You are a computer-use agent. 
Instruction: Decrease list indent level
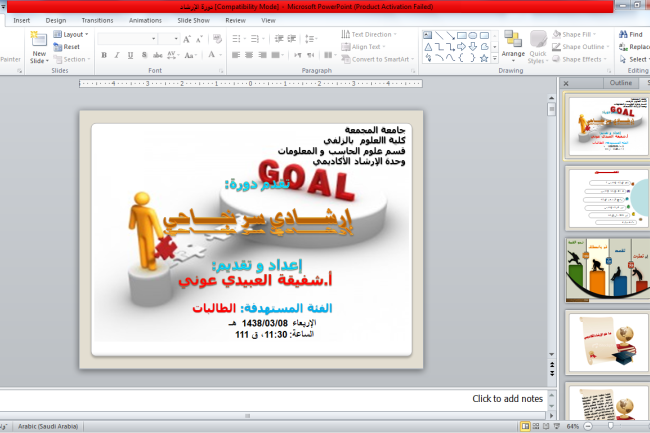click(x=279, y=39)
